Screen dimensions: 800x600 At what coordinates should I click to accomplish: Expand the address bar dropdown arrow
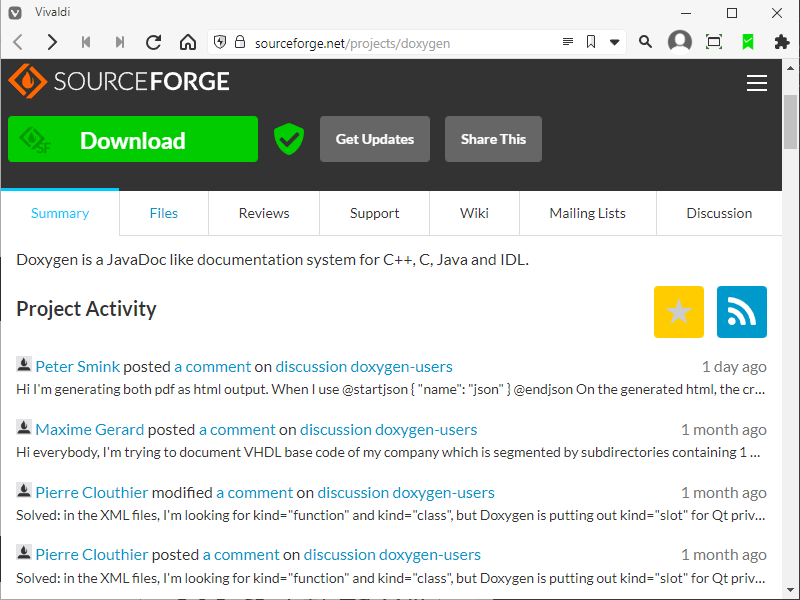tap(615, 42)
